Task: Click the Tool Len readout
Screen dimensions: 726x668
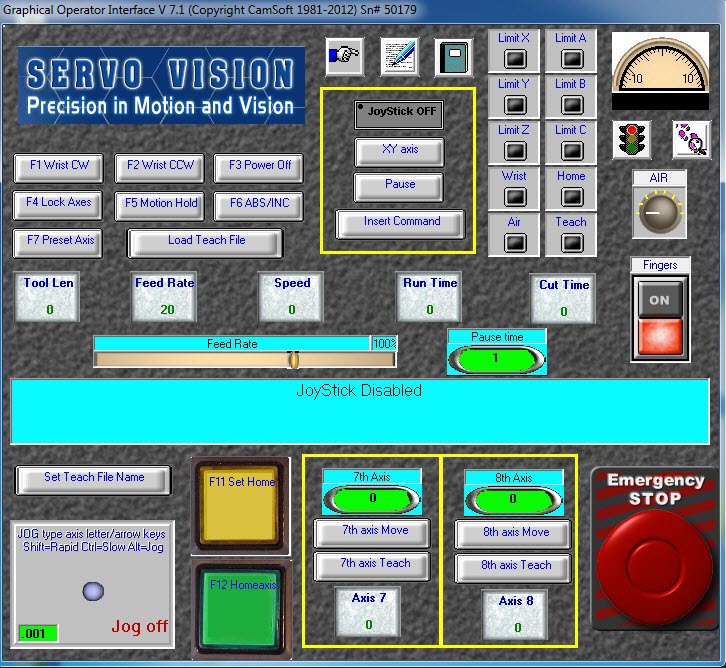Action: [x=47, y=297]
